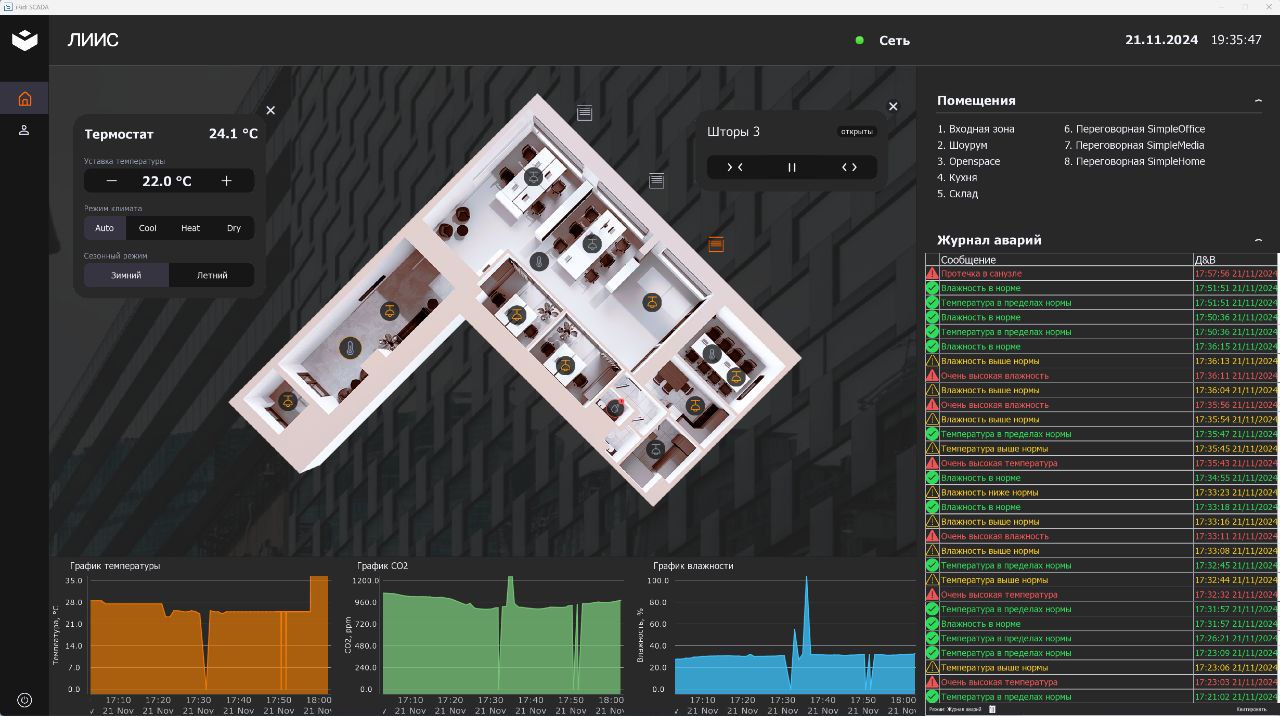Close the Термостат panel
This screenshot has height=716, width=1280.
pyautogui.click(x=270, y=111)
